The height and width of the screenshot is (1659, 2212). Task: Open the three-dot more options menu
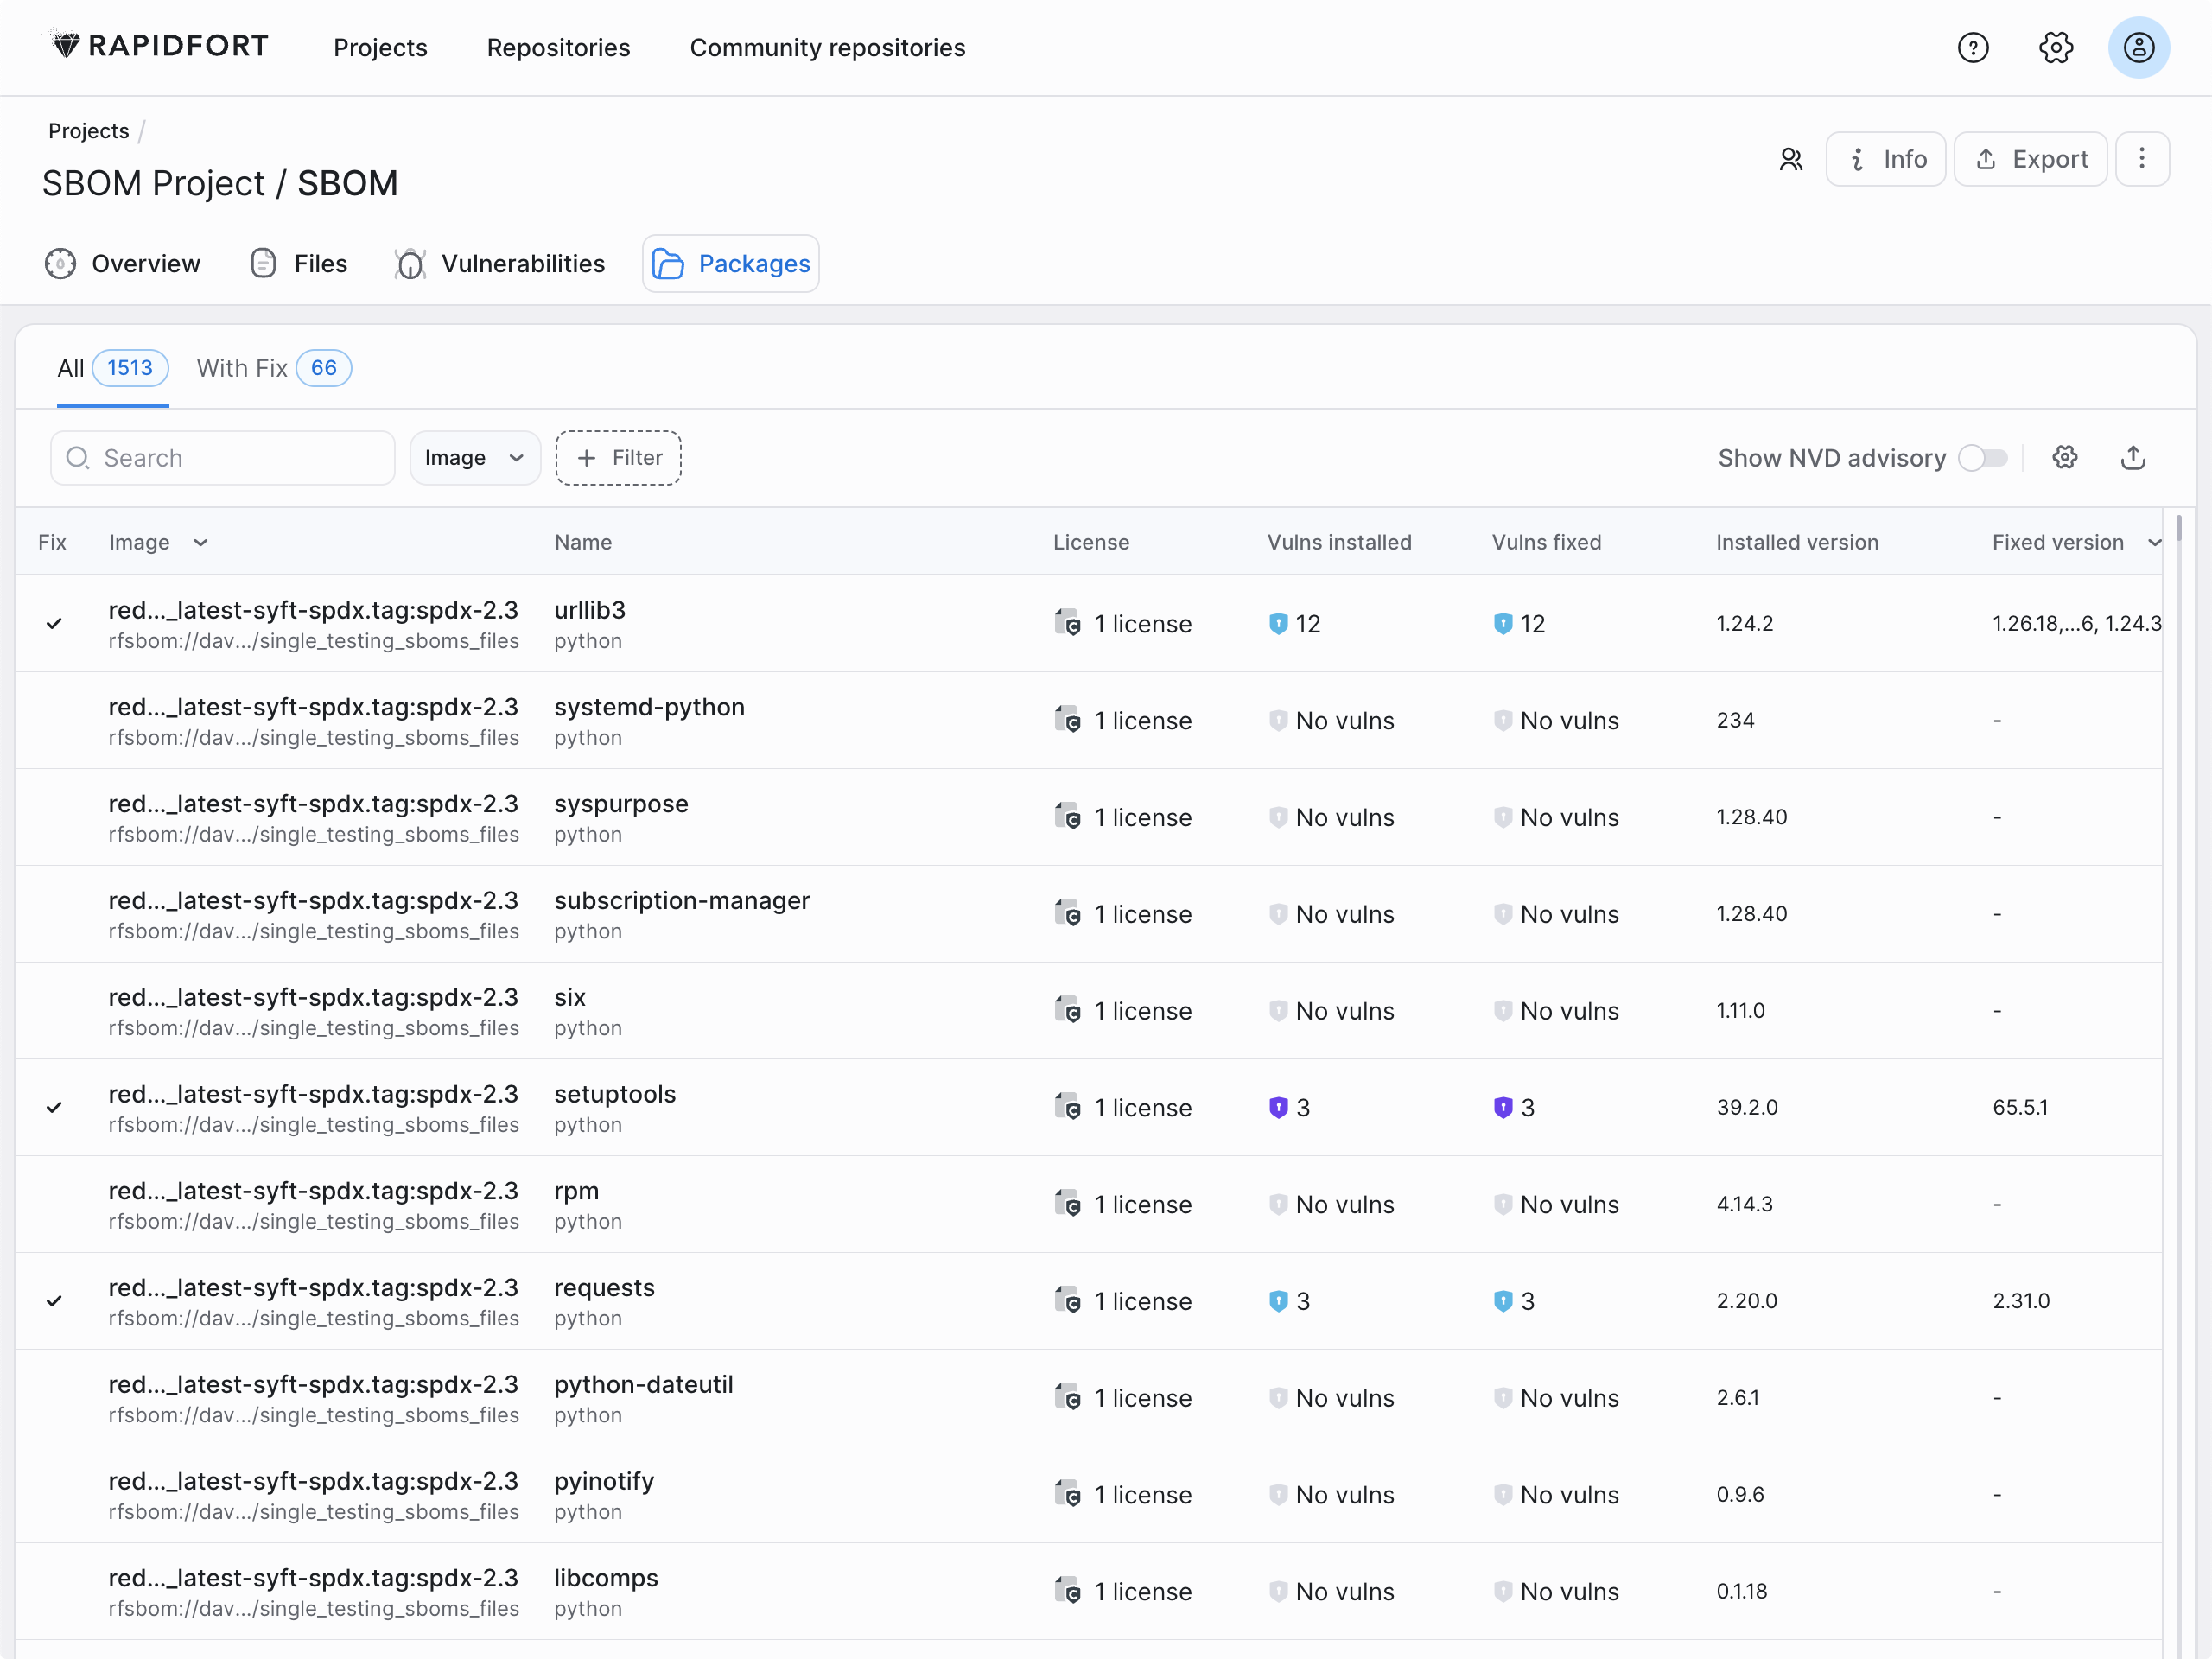pyautogui.click(x=2141, y=159)
